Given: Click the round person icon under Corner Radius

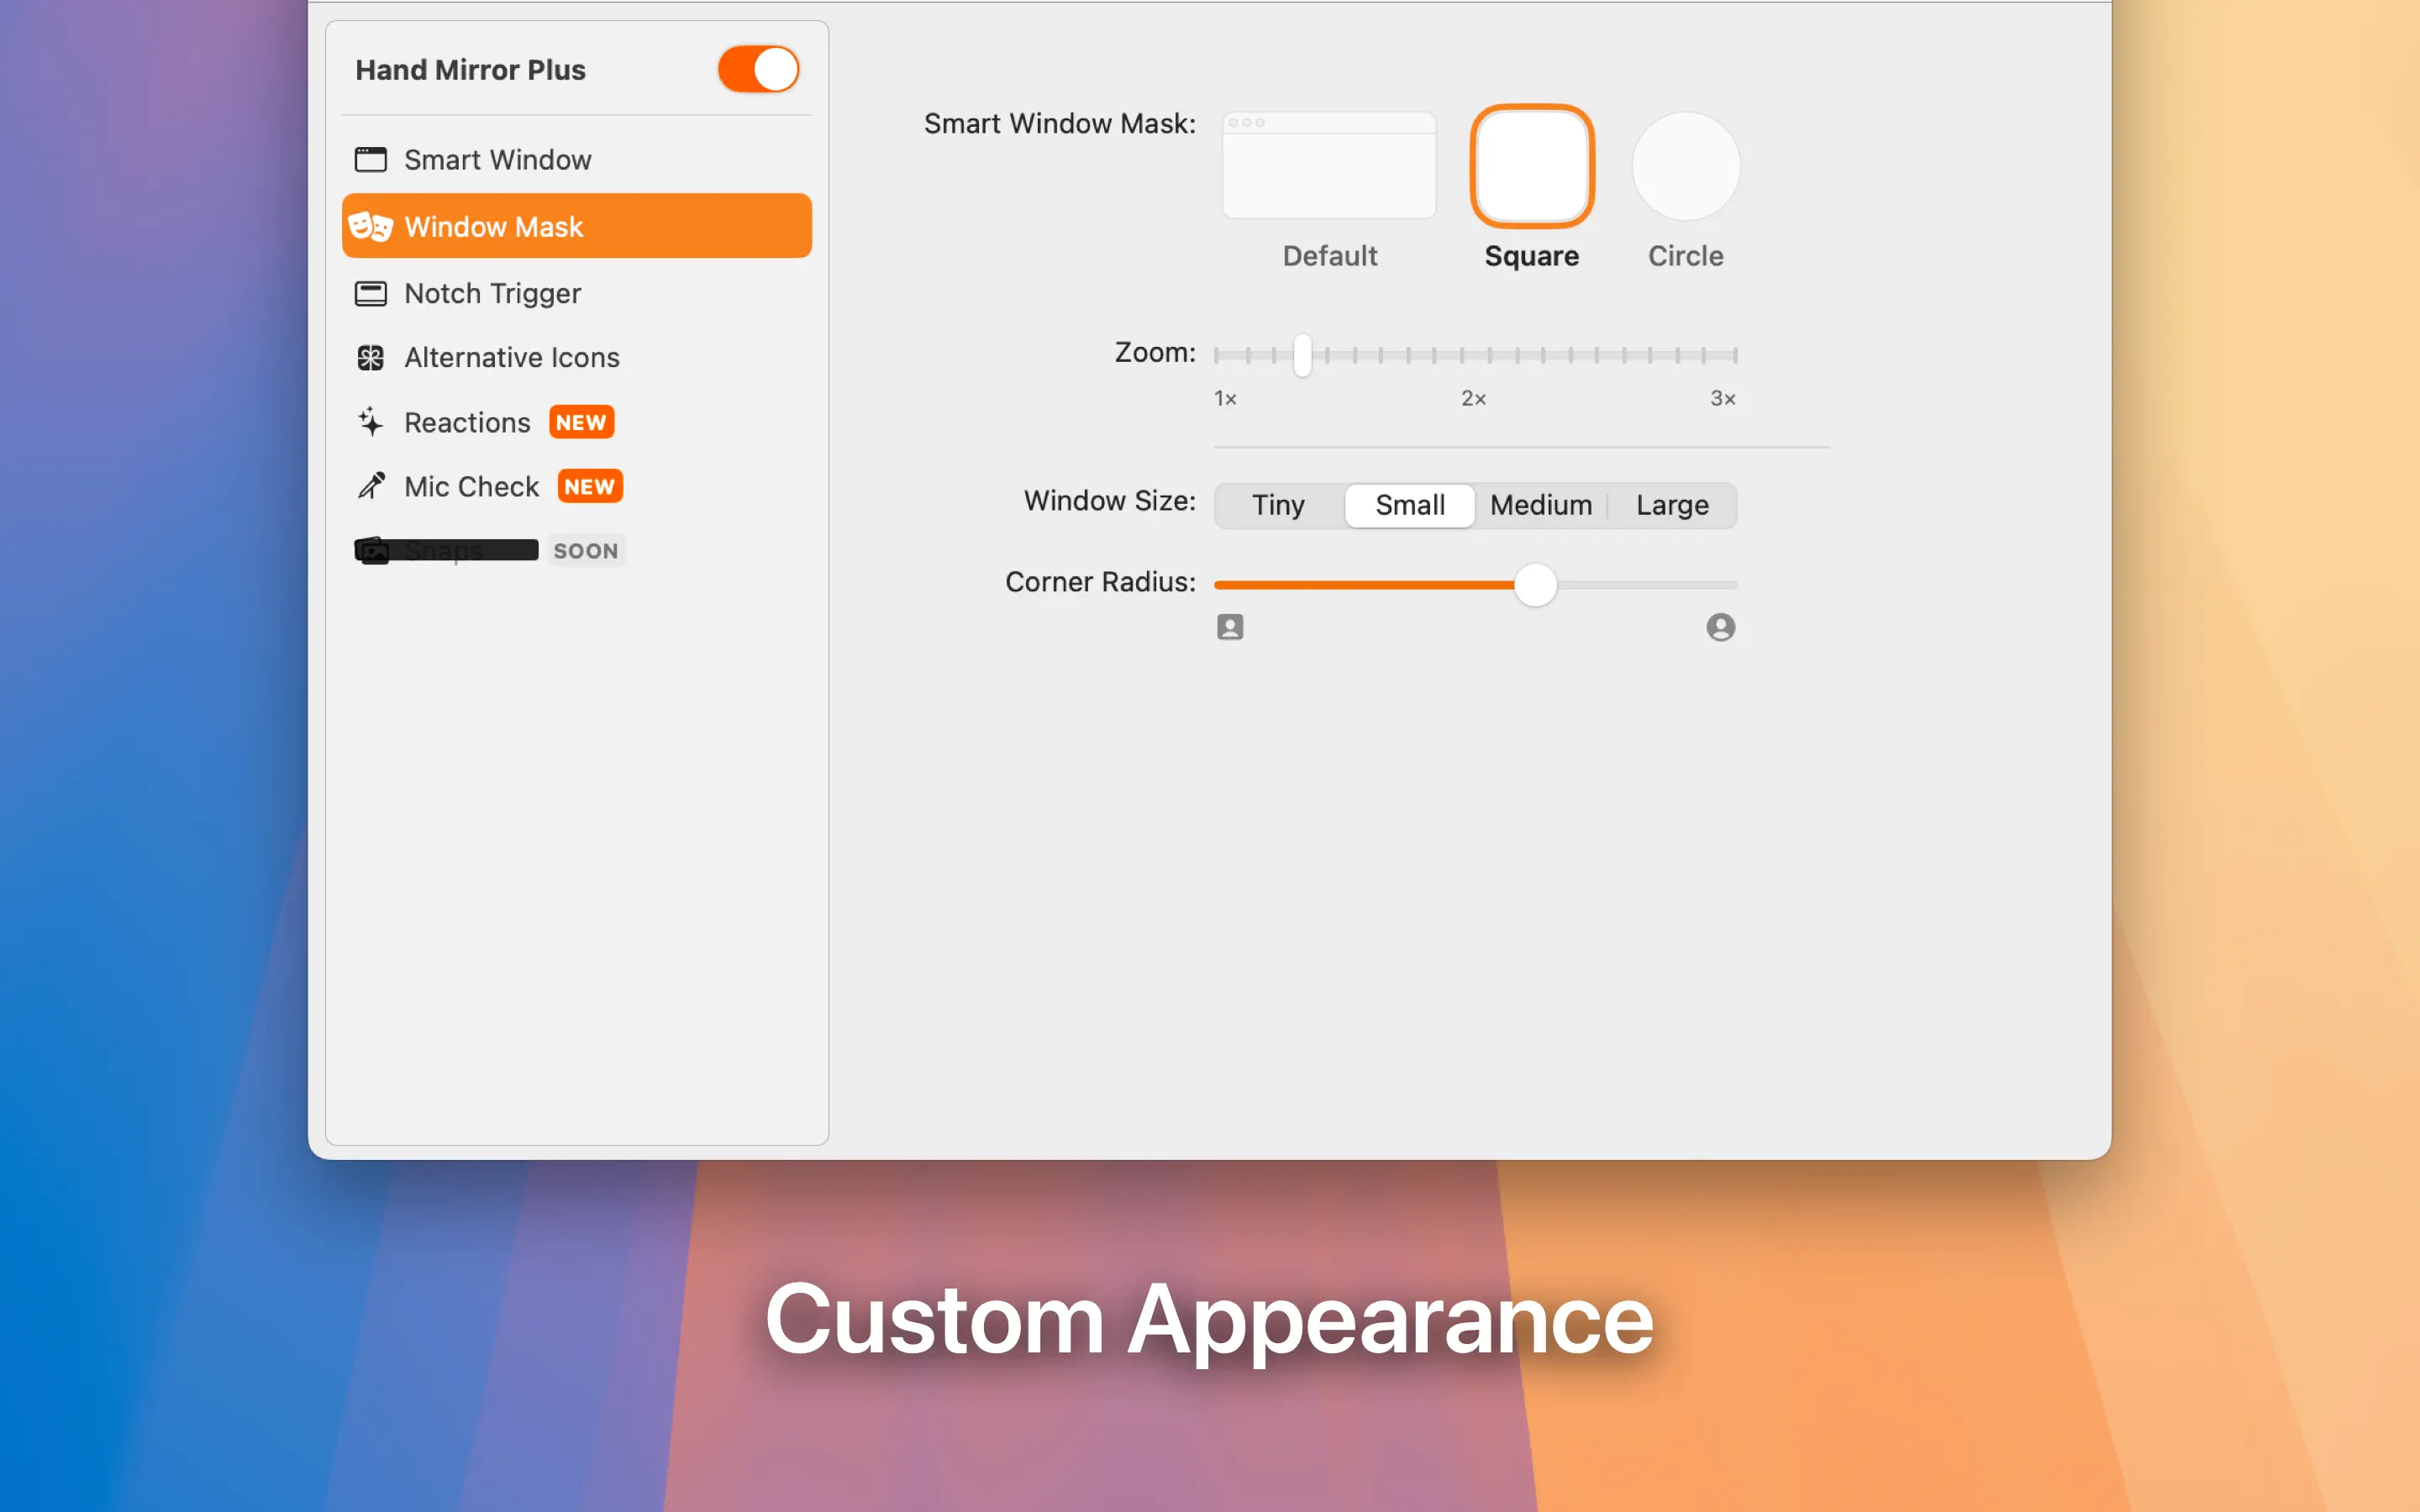Looking at the screenshot, I should click(1720, 627).
